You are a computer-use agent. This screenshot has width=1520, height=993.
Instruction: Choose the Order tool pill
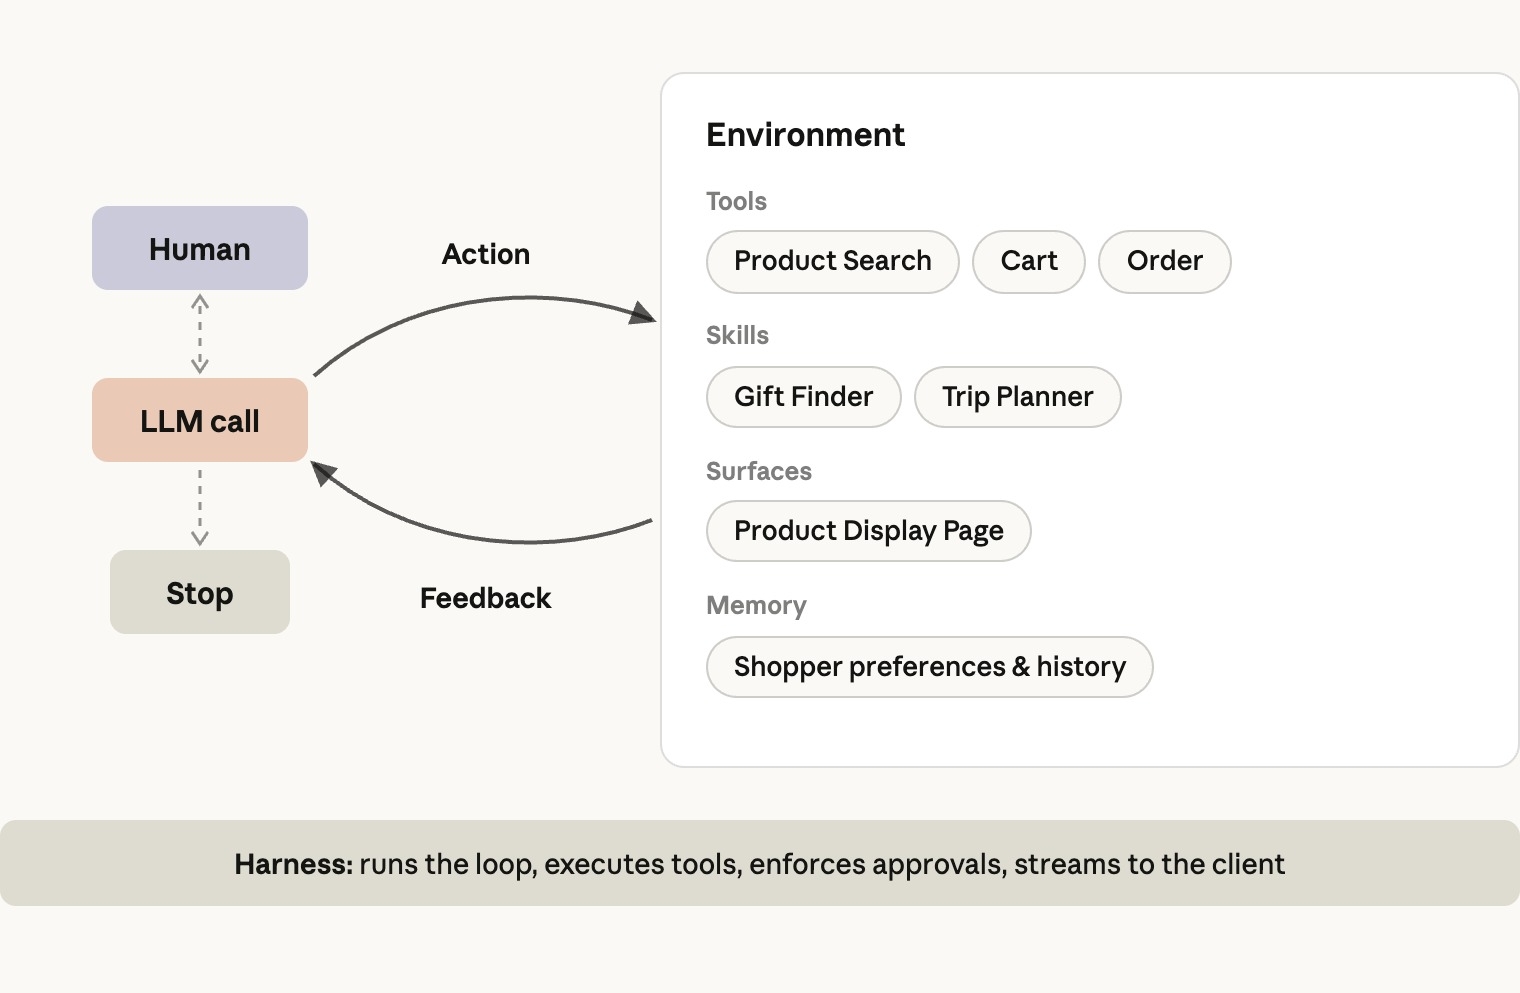click(1165, 262)
